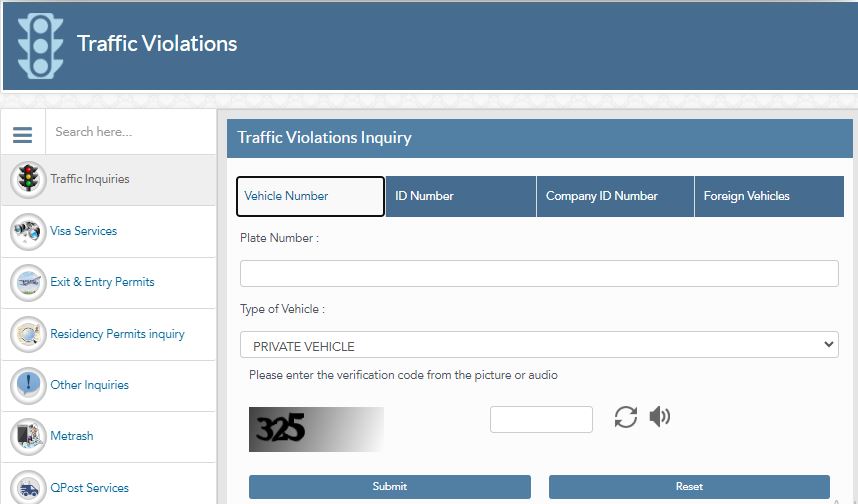This screenshot has height=504, width=858.
Task: Switch to the Vehicle Number tab
Action: (x=310, y=196)
